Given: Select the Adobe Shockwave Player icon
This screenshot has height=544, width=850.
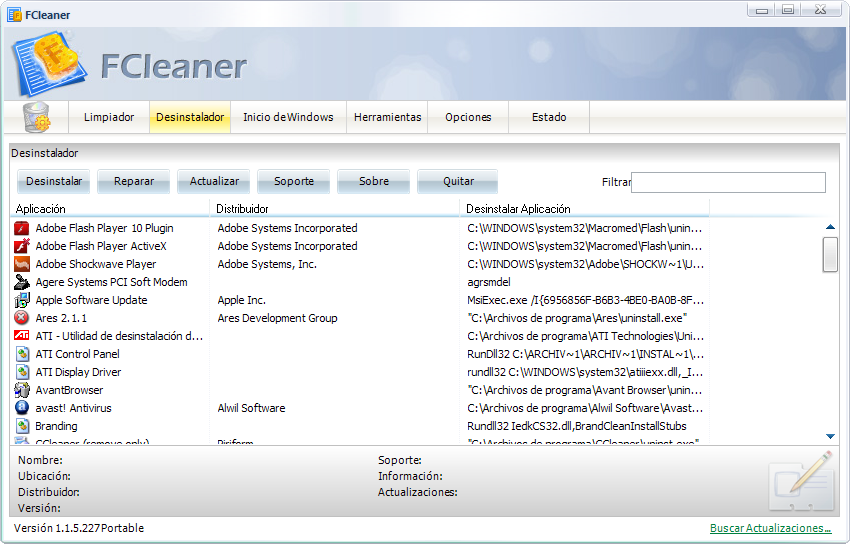Looking at the screenshot, I should click(22, 264).
